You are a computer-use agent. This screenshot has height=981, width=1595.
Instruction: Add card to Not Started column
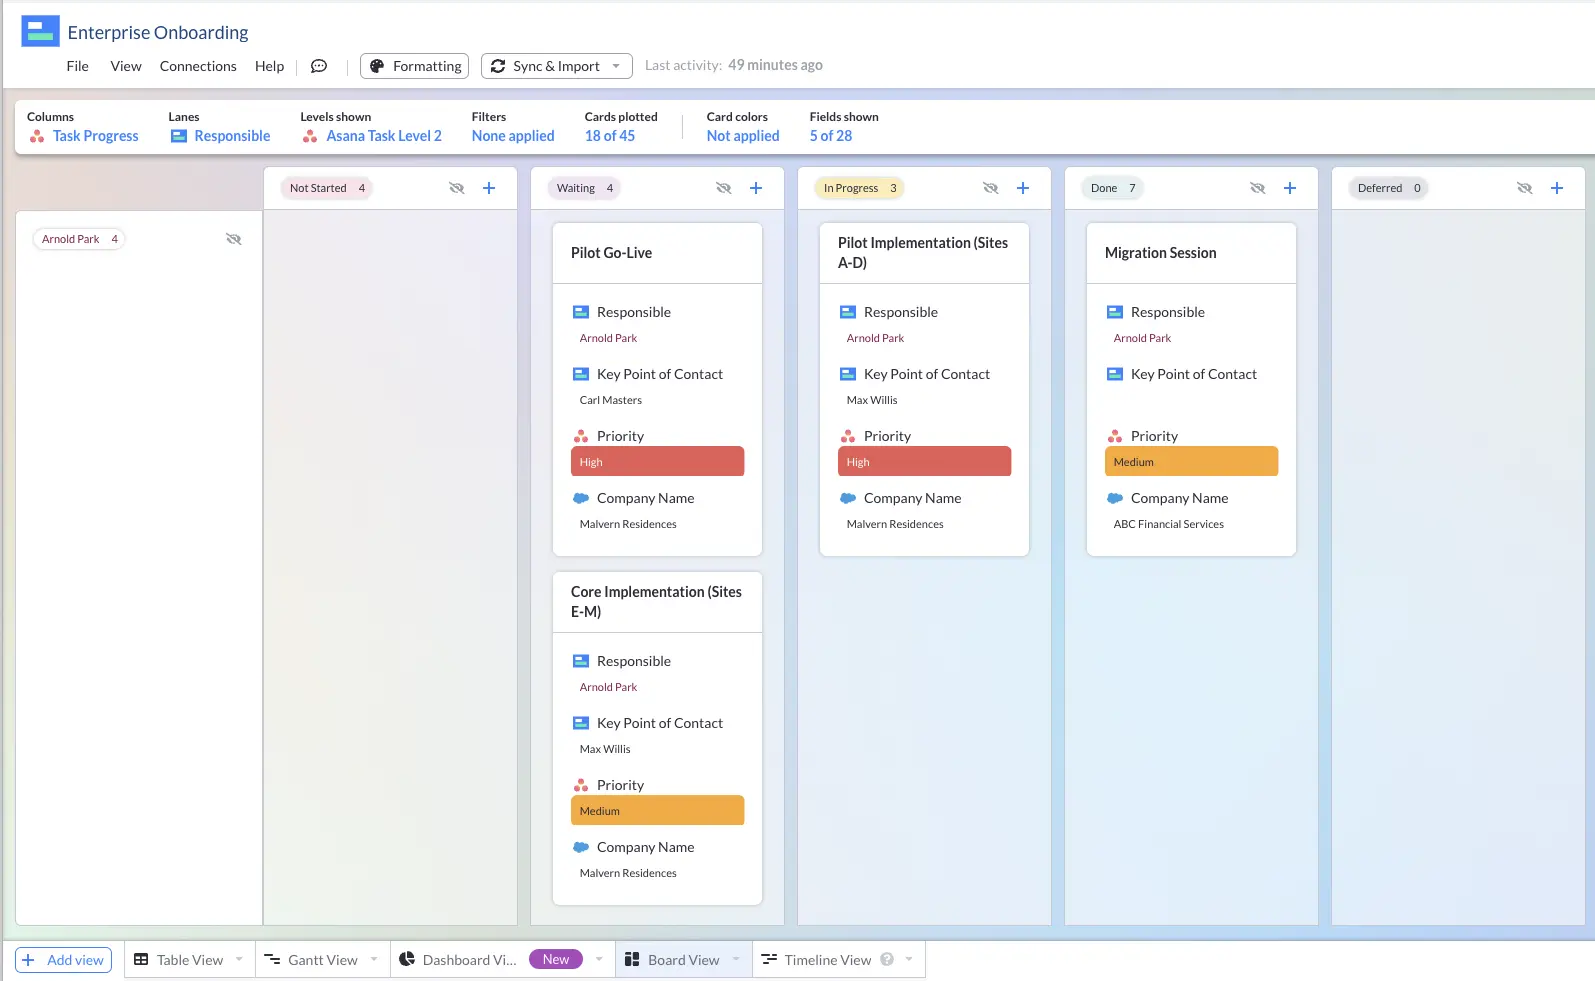489,188
